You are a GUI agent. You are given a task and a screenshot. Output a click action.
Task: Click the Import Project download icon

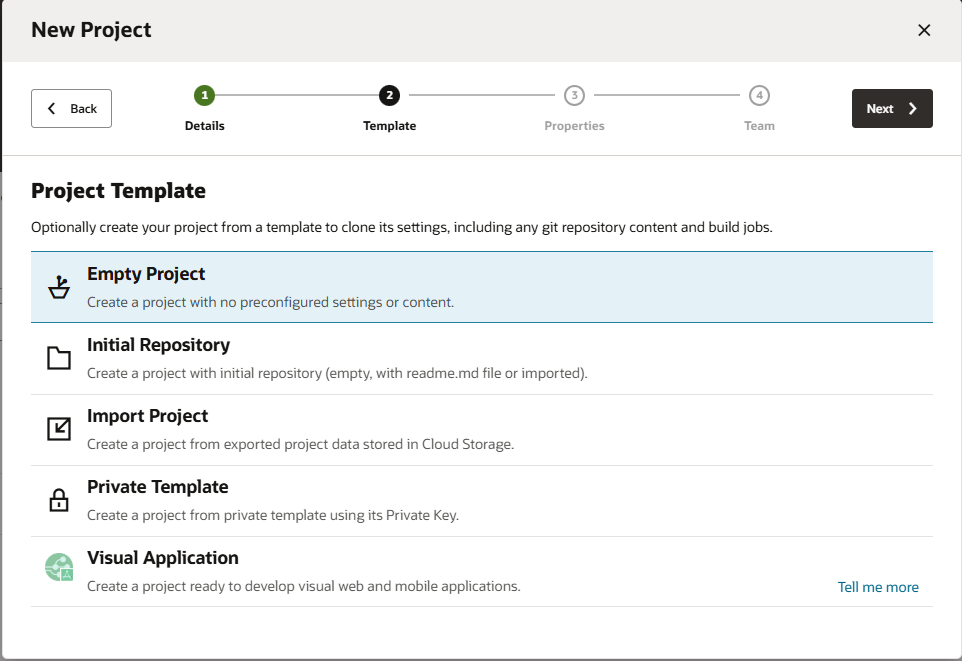[58, 427]
